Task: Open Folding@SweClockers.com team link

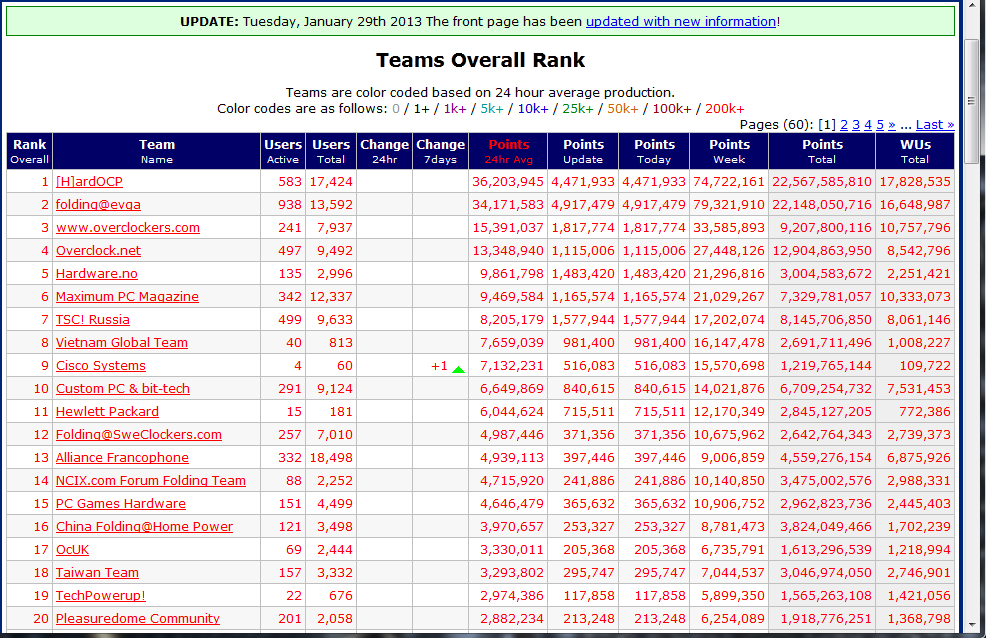Action: point(139,434)
